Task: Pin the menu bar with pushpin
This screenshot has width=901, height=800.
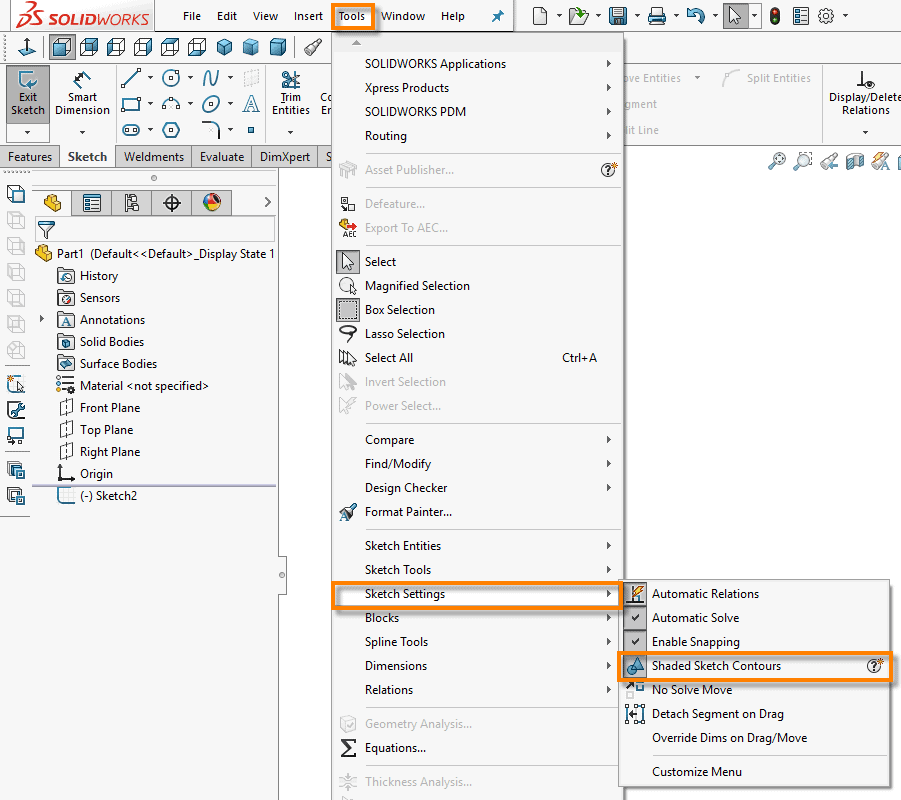Action: (498, 16)
